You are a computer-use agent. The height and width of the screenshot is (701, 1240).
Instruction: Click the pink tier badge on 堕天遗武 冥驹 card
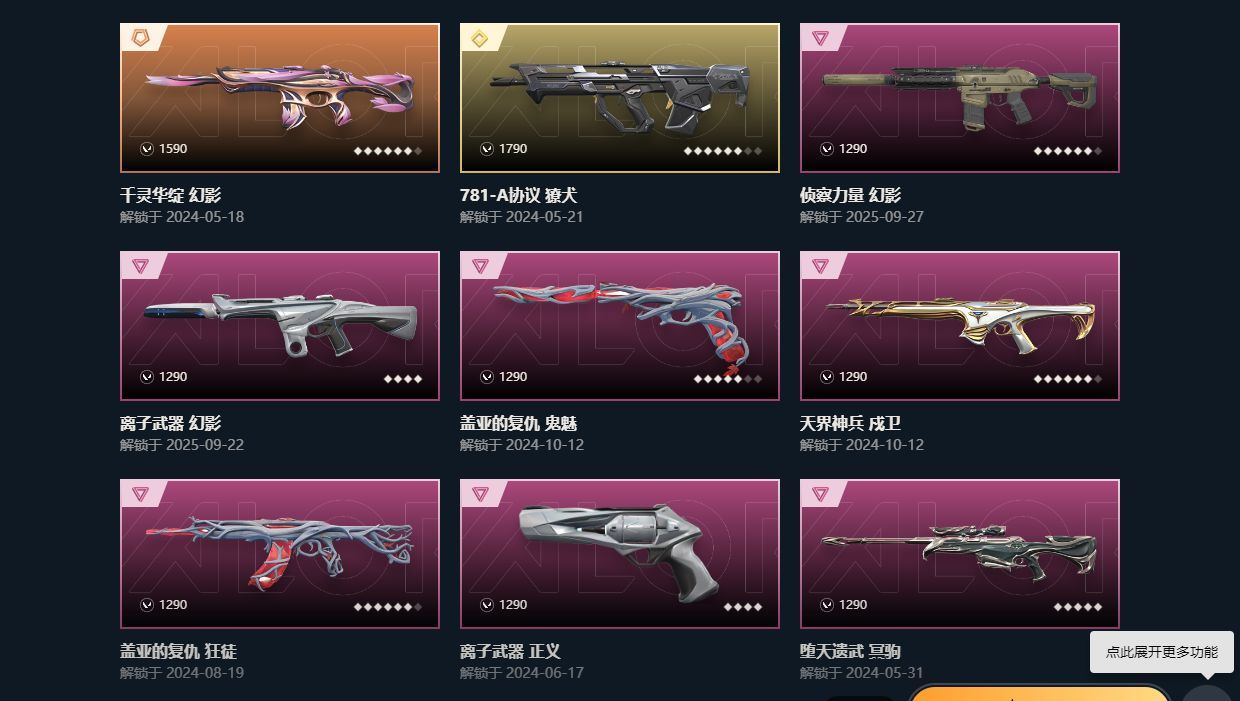coord(820,494)
